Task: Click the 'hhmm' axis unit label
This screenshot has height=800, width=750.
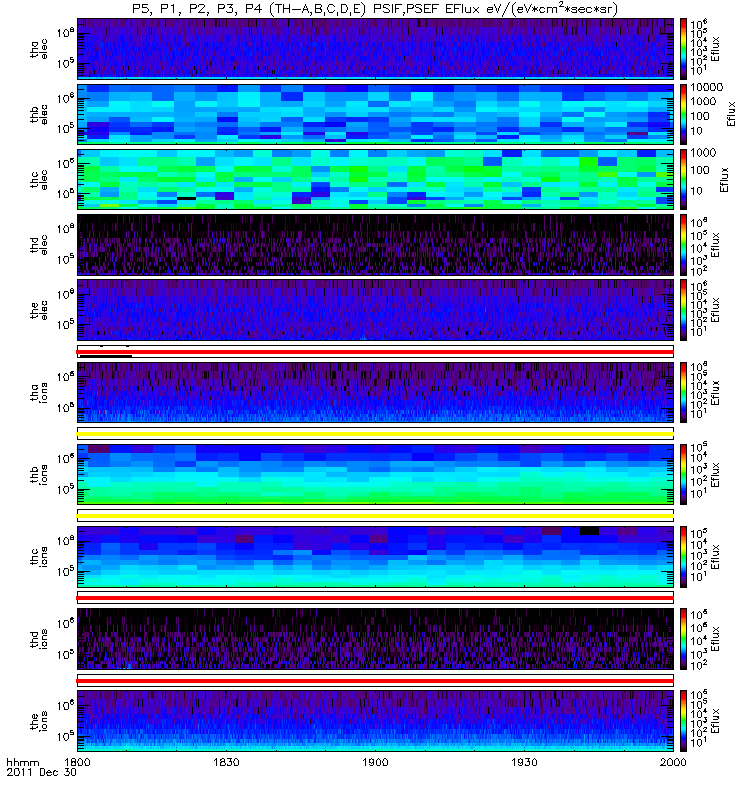Action: click(22, 763)
